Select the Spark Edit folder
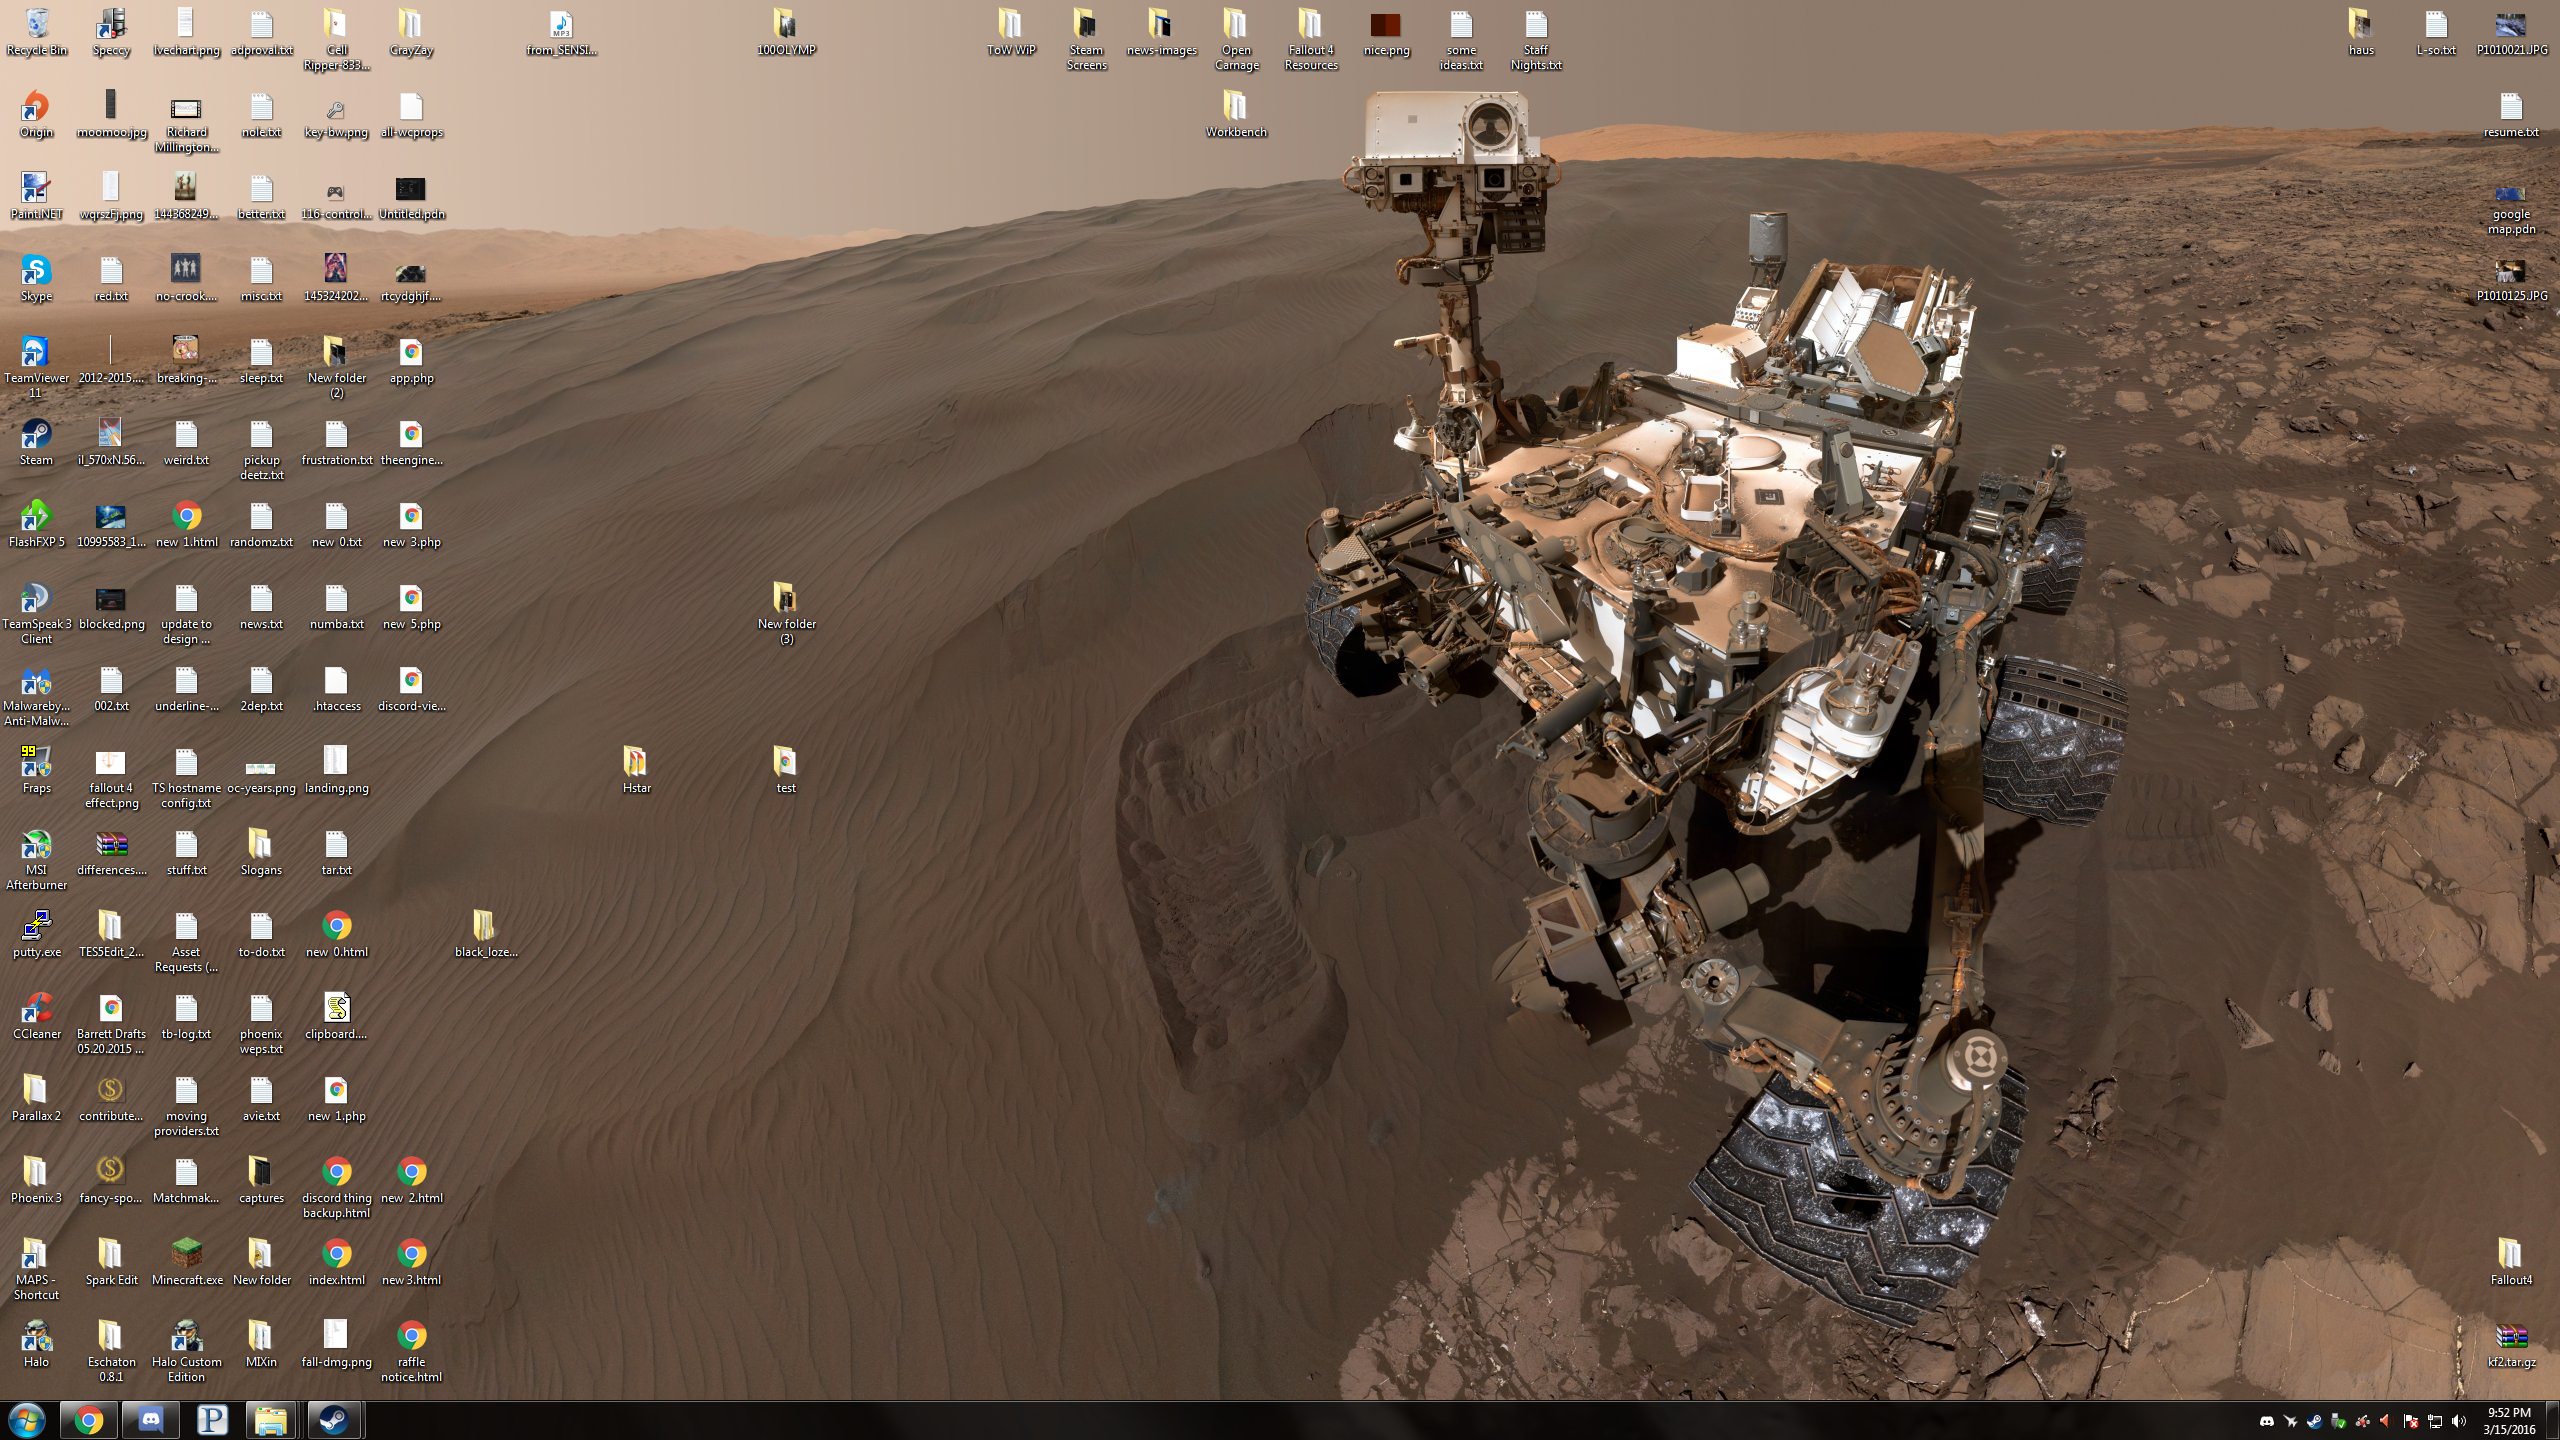 click(111, 1262)
